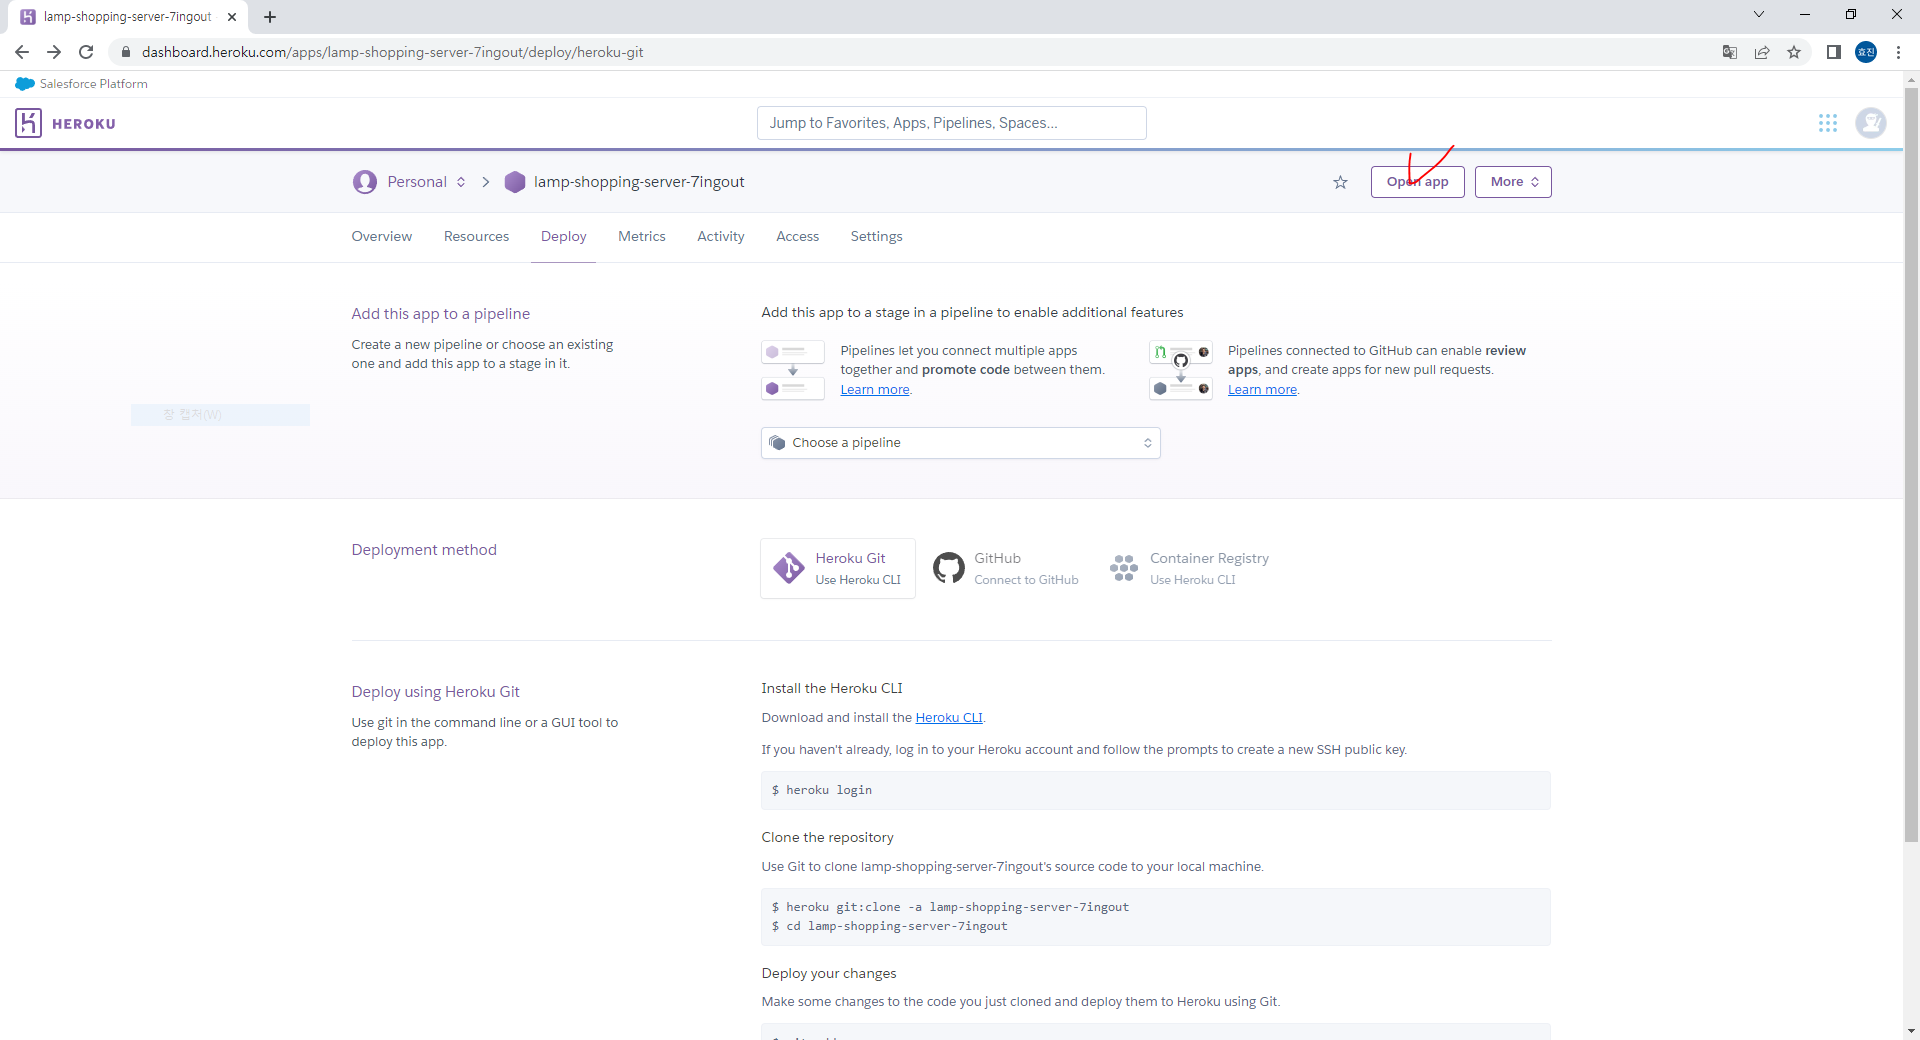Click the pipeline diagram illustration
Screen dimensions: 1920x1040
793,370
